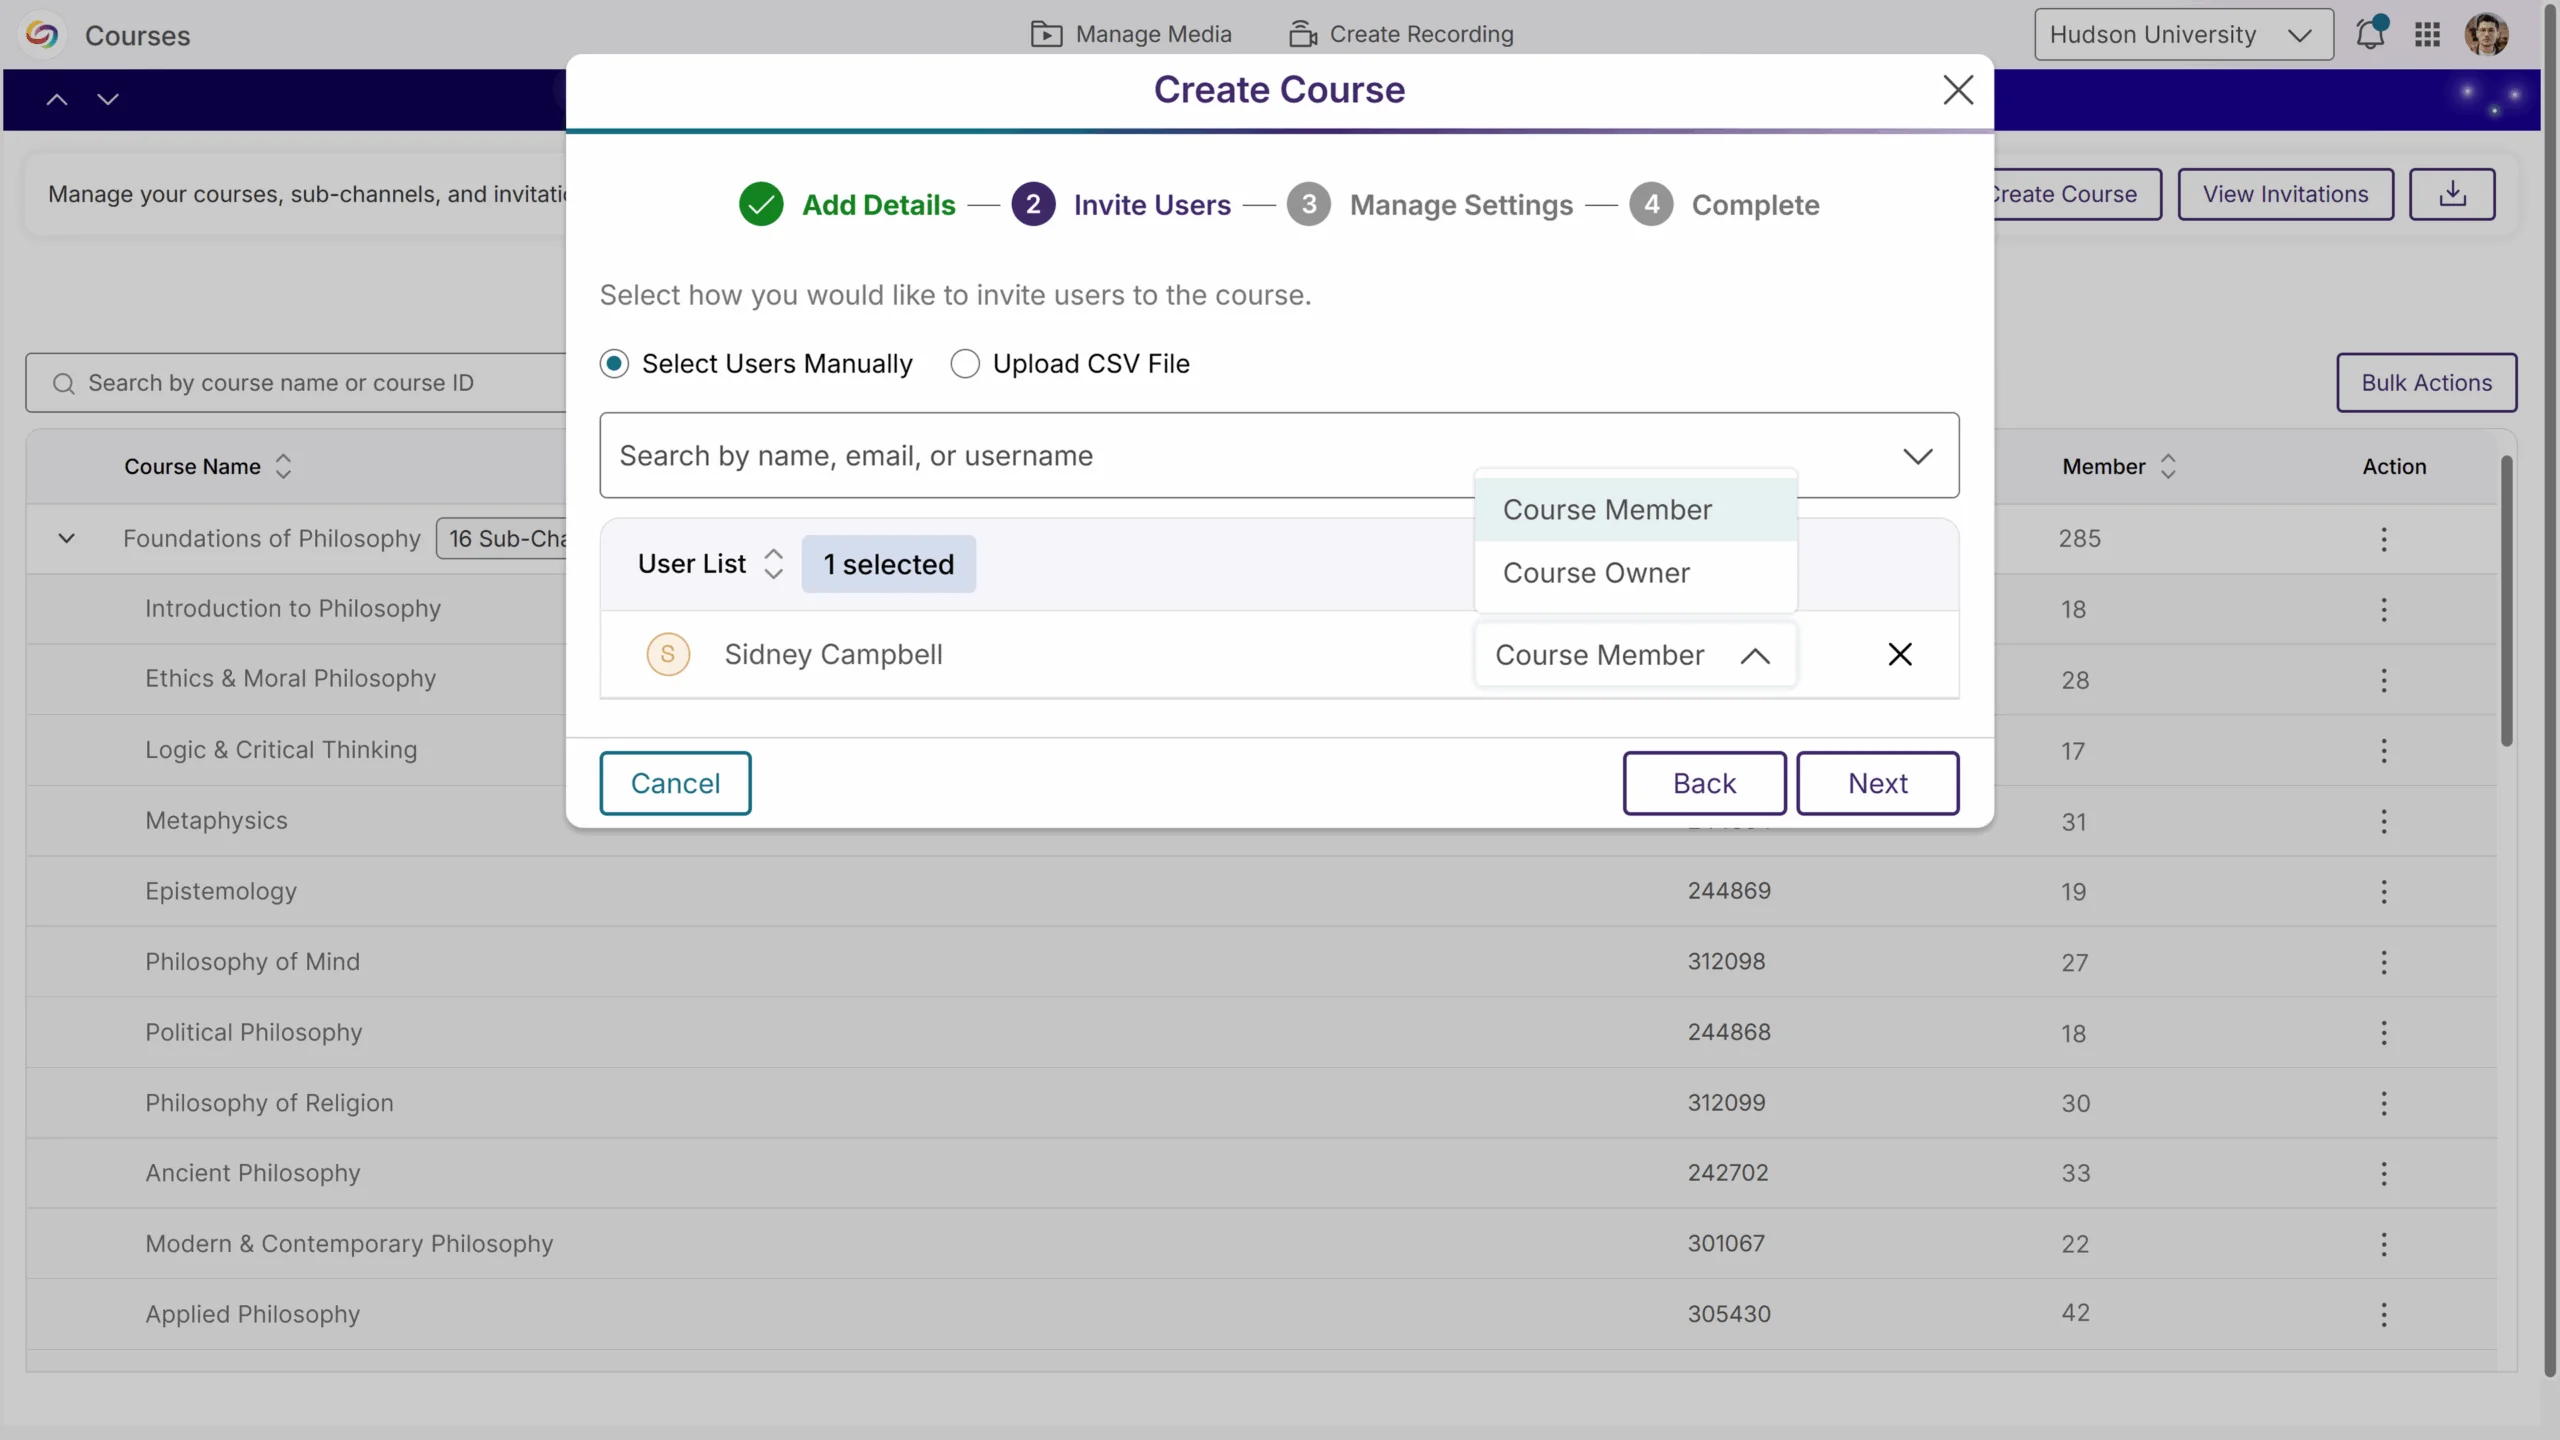Choose Course Owner from the role menu
This screenshot has width=2560, height=1440.
(1596, 572)
